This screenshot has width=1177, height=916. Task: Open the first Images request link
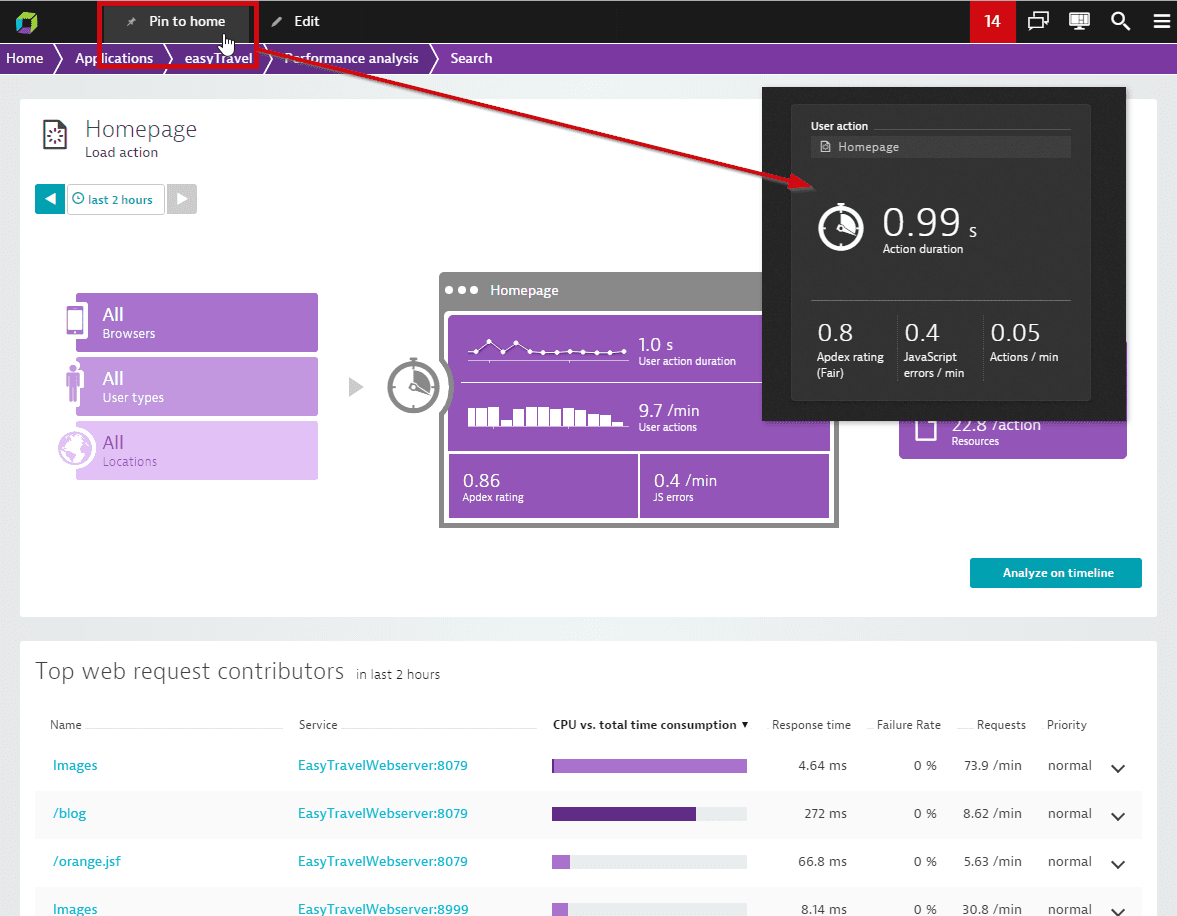(75, 765)
